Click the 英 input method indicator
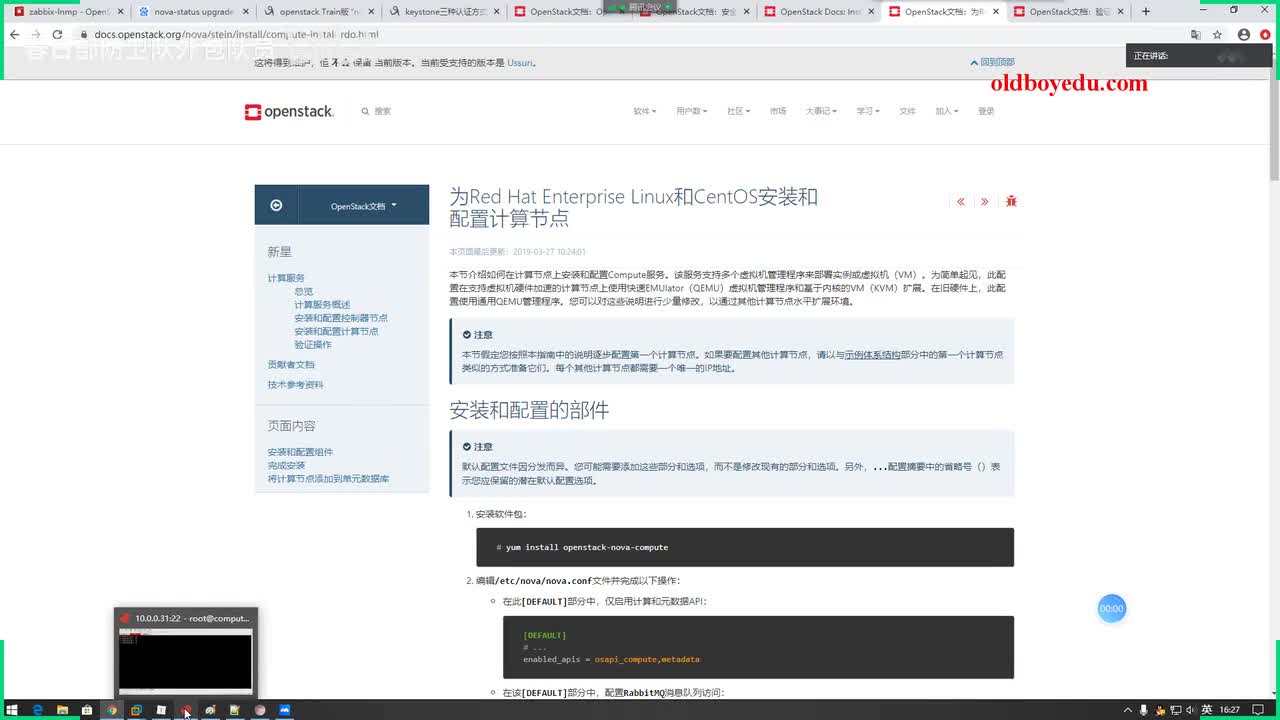The image size is (1280, 720). 1207,710
